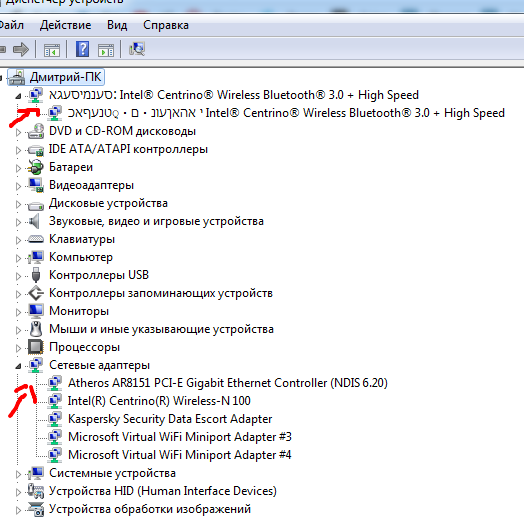524x528 pixels.
Task: Click the Клавиатуры keyboard icon
Action: (36, 239)
